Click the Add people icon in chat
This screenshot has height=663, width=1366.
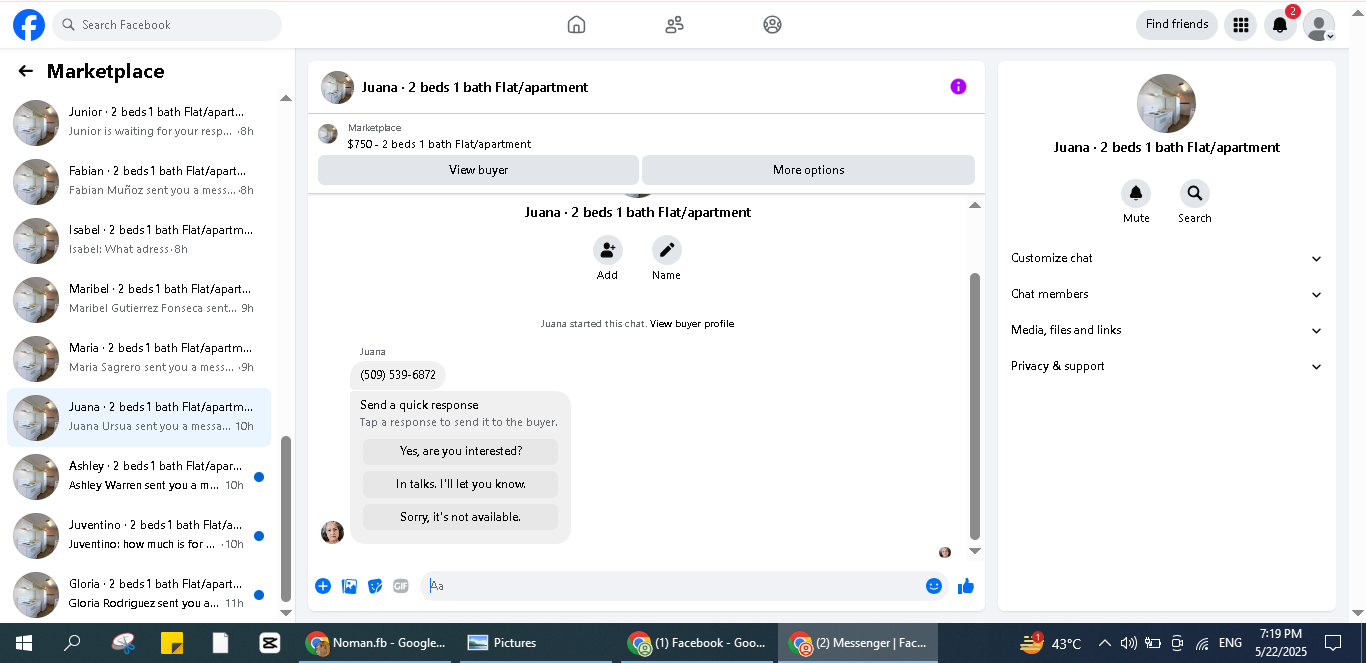pos(607,250)
